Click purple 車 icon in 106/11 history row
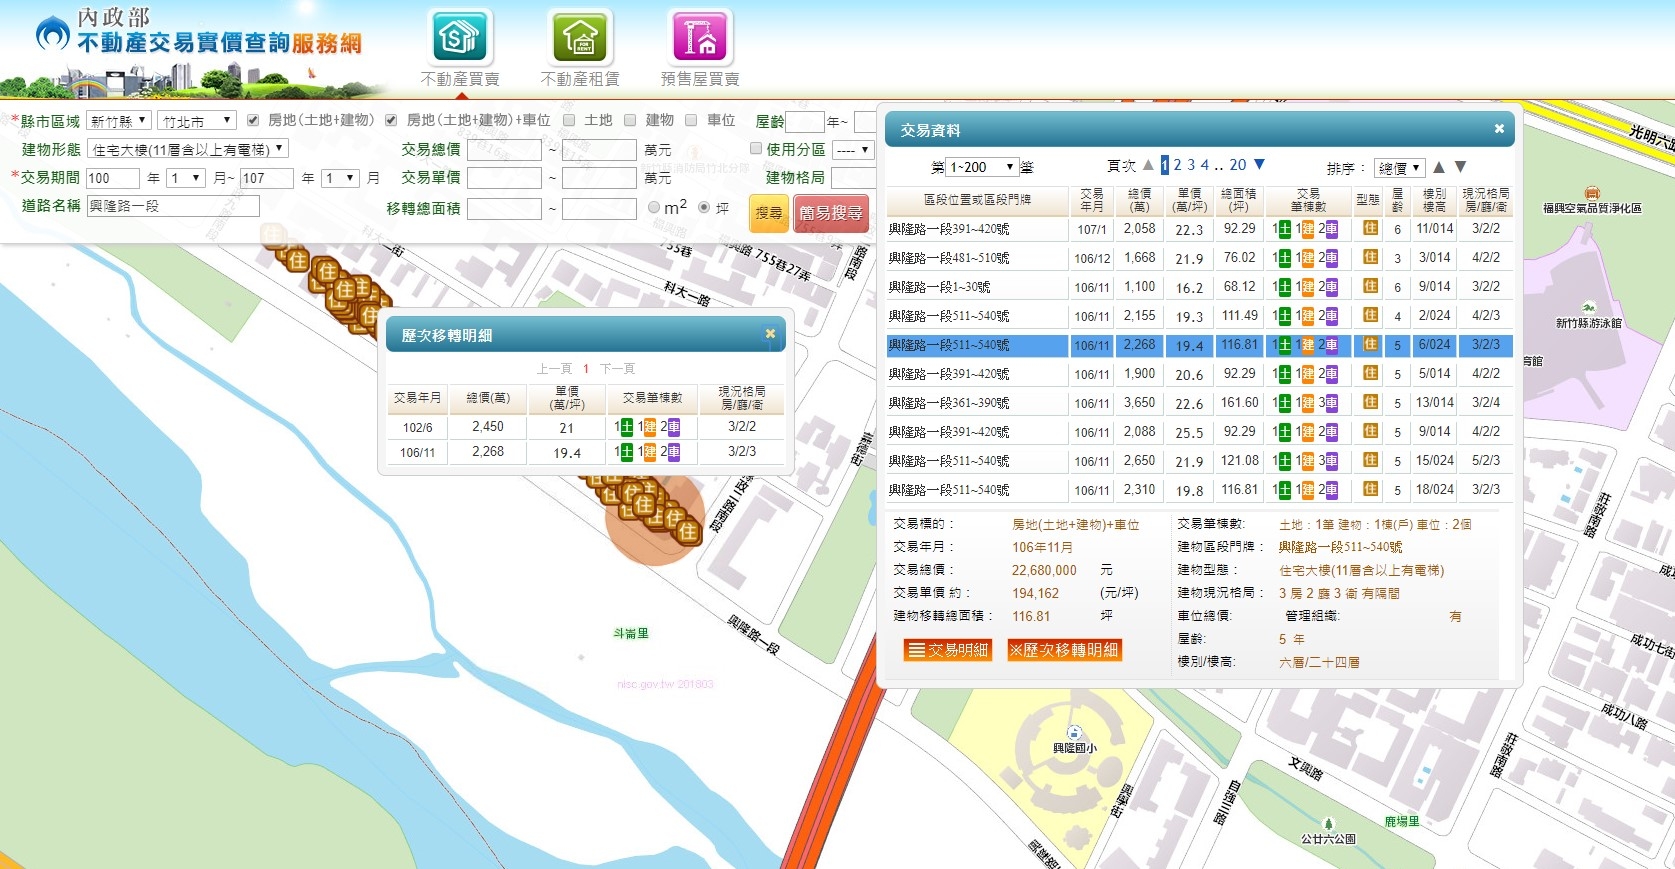Image resolution: width=1675 pixels, height=869 pixels. (673, 452)
